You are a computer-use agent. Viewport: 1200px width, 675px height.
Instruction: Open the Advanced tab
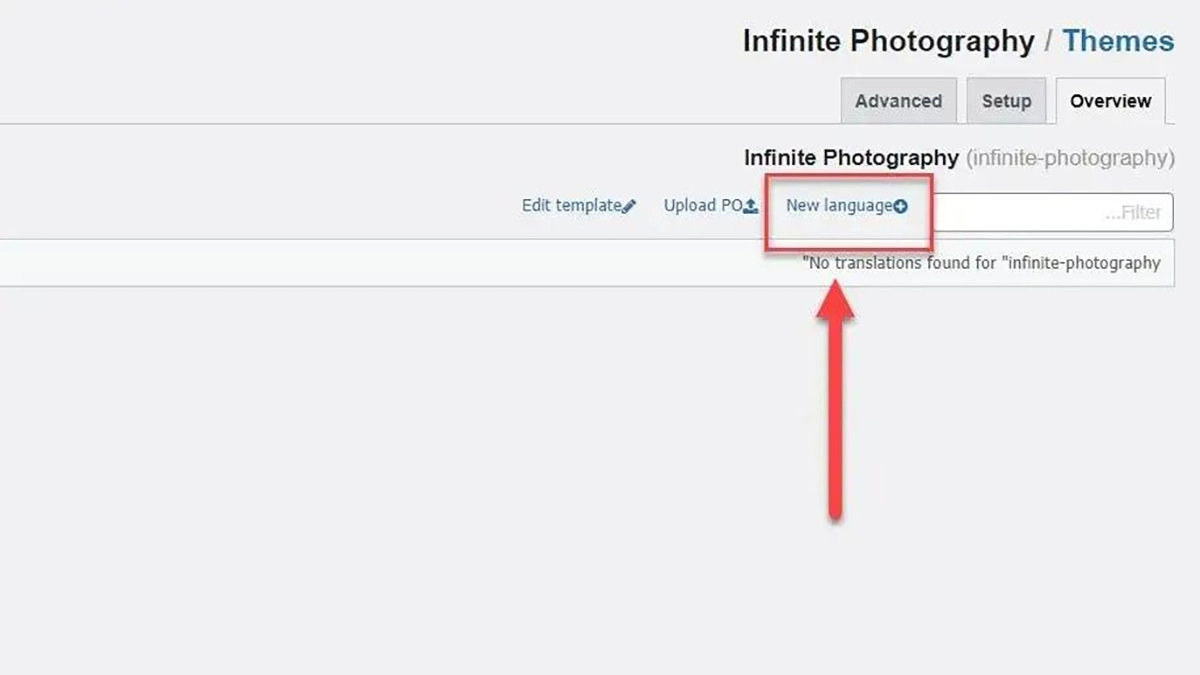coord(898,101)
